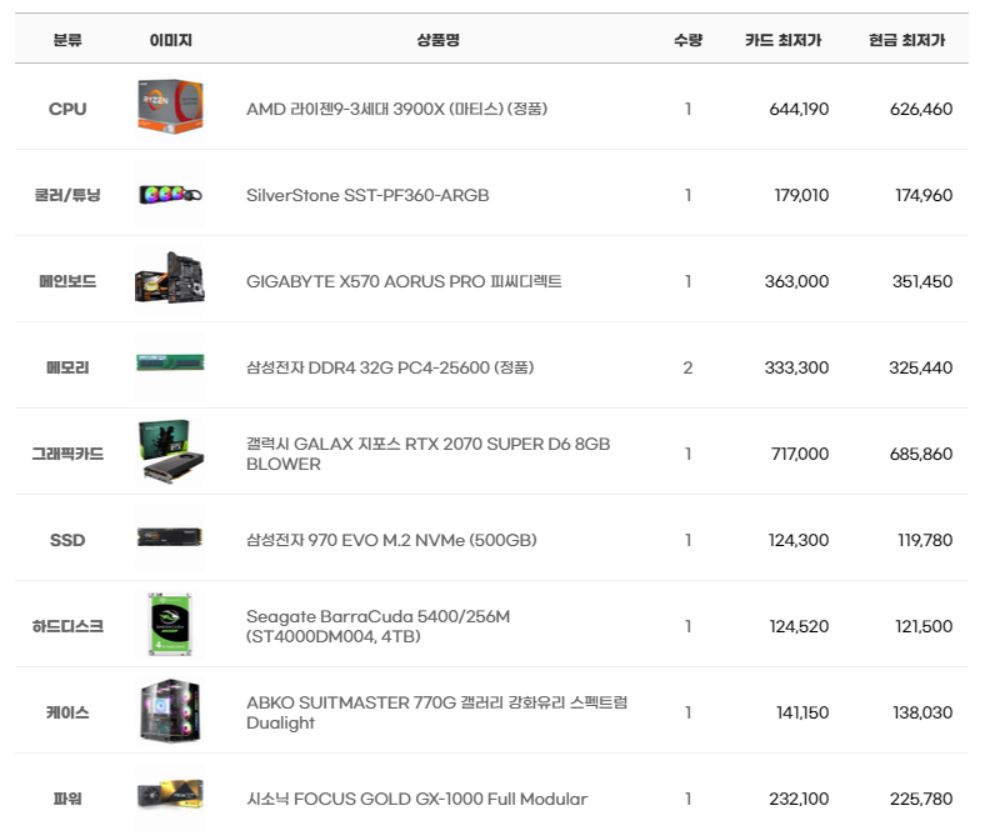Viewport: 984px width, 832px height.
Task: Click cash price 174,960 for the cooler
Action: [924, 195]
